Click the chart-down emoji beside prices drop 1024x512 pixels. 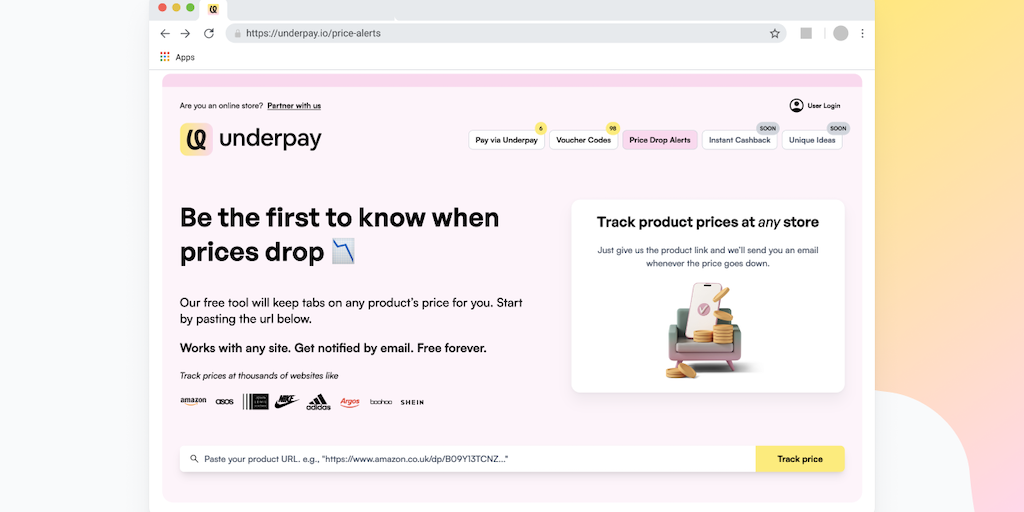click(343, 251)
